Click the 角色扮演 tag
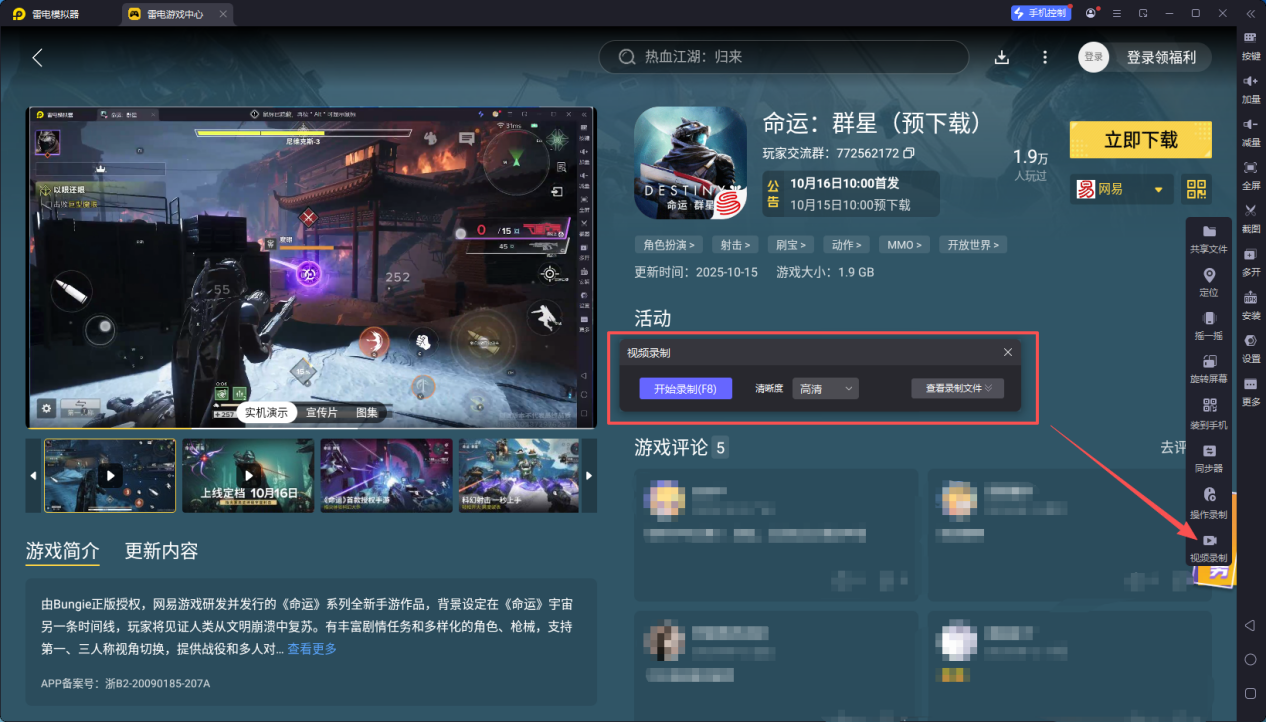The height and width of the screenshot is (722, 1266). point(669,245)
